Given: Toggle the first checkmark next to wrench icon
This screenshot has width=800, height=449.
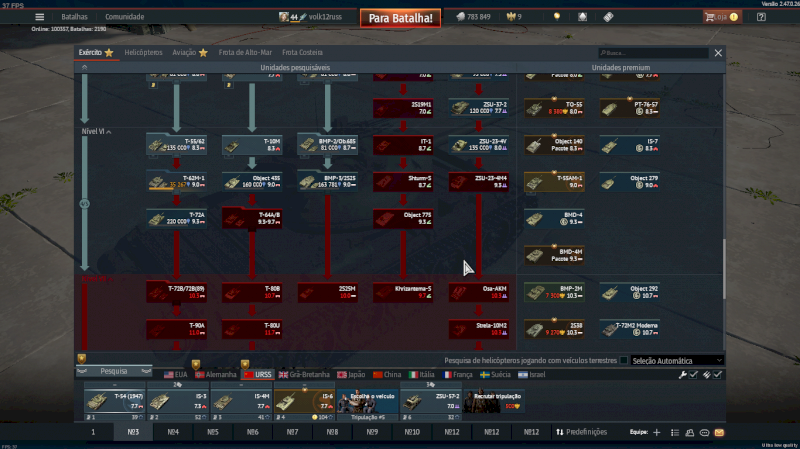Looking at the screenshot, I should coord(693,375).
